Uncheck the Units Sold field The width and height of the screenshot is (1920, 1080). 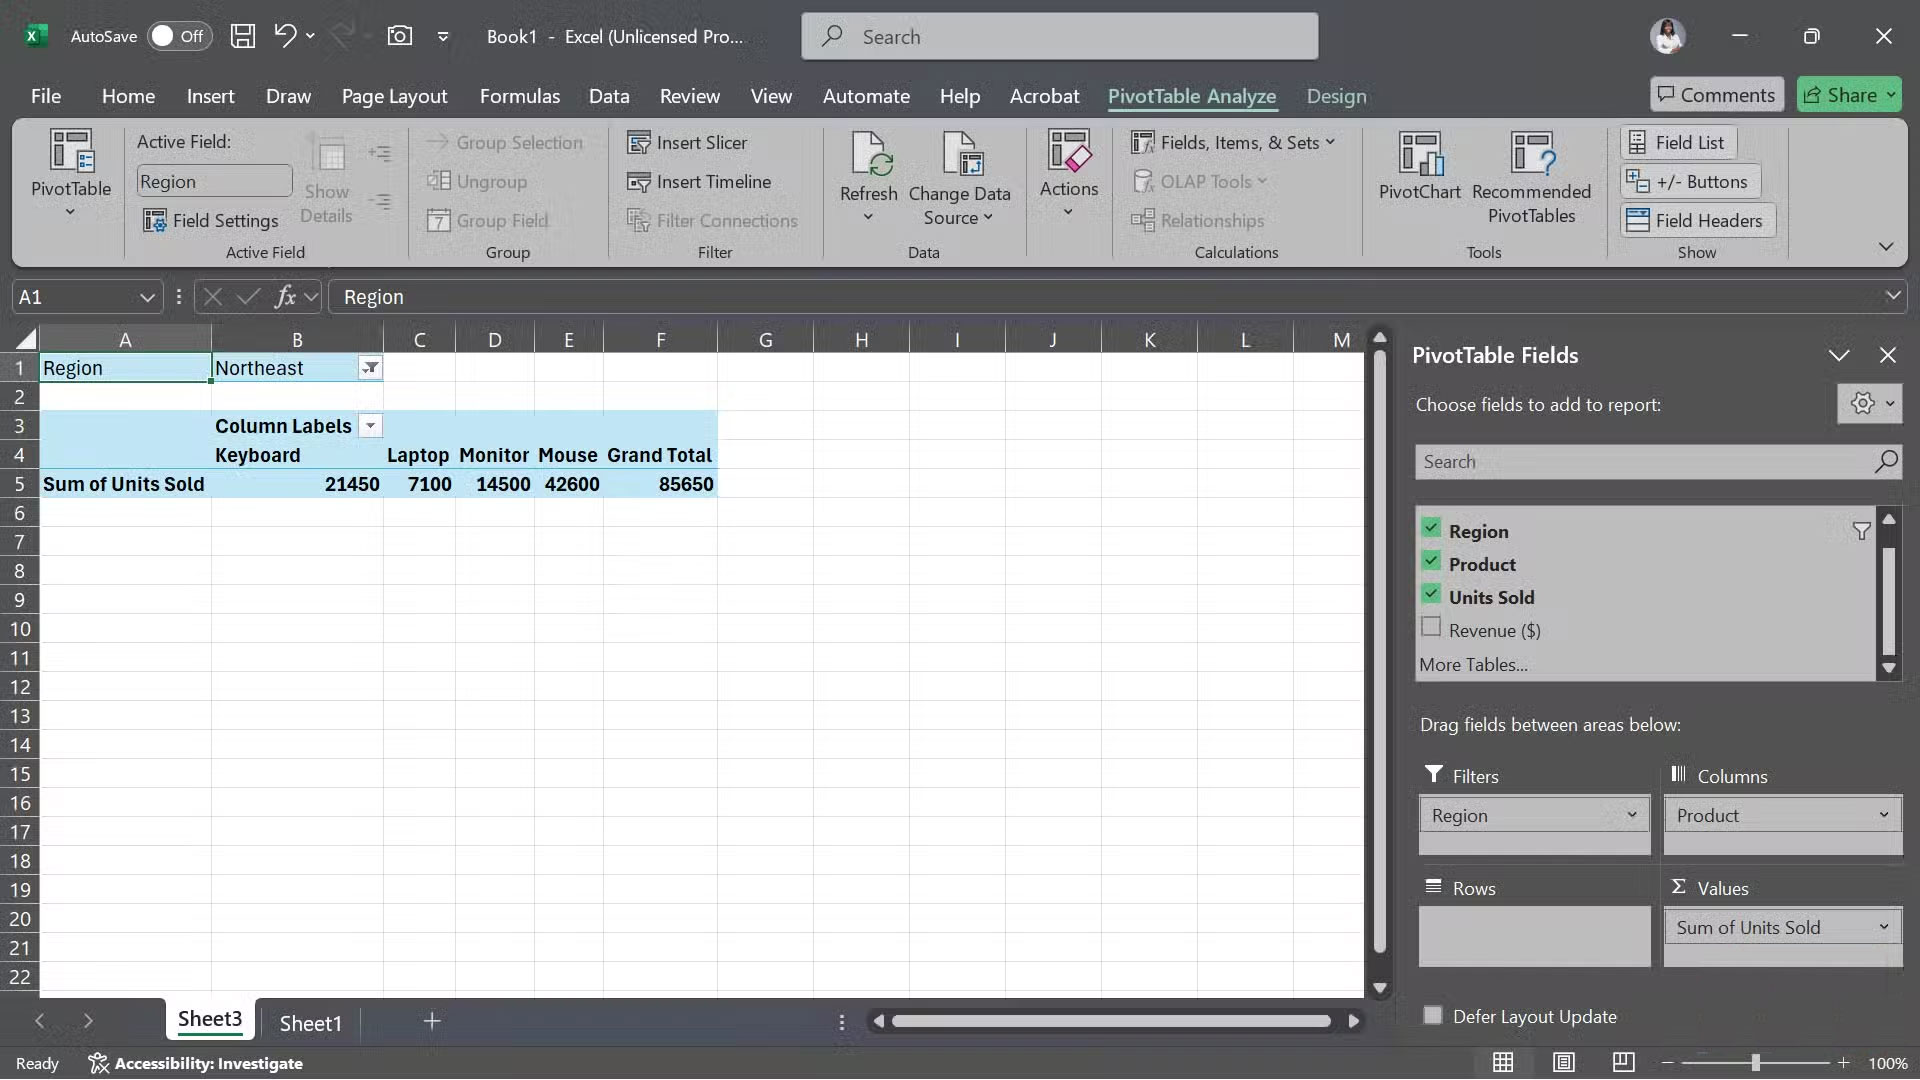(1431, 593)
